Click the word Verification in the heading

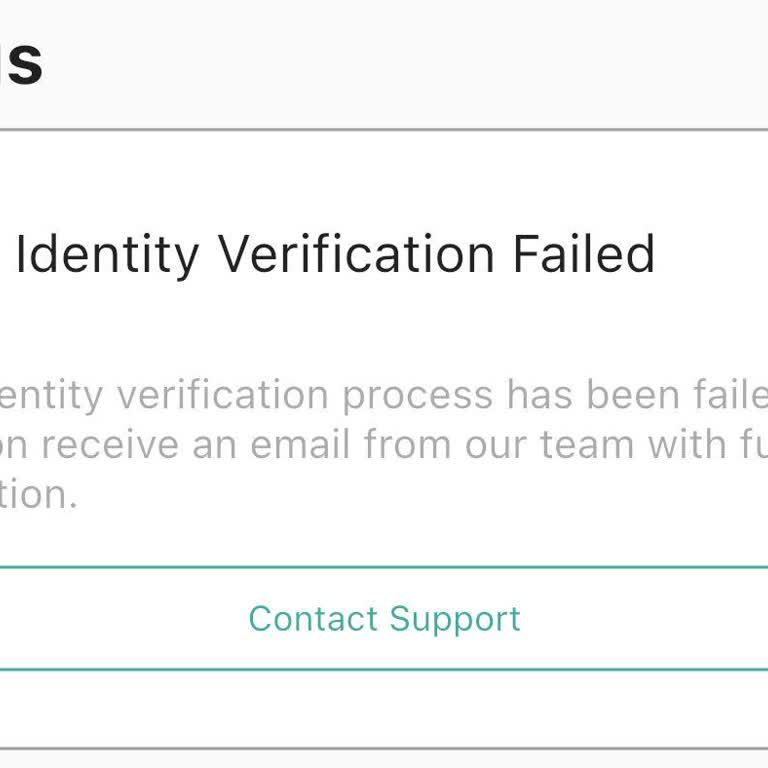(356, 254)
